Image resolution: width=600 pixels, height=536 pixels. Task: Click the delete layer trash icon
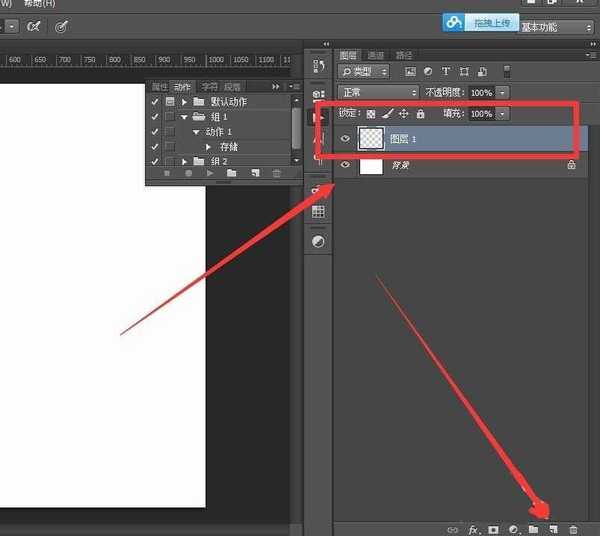coord(573,528)
